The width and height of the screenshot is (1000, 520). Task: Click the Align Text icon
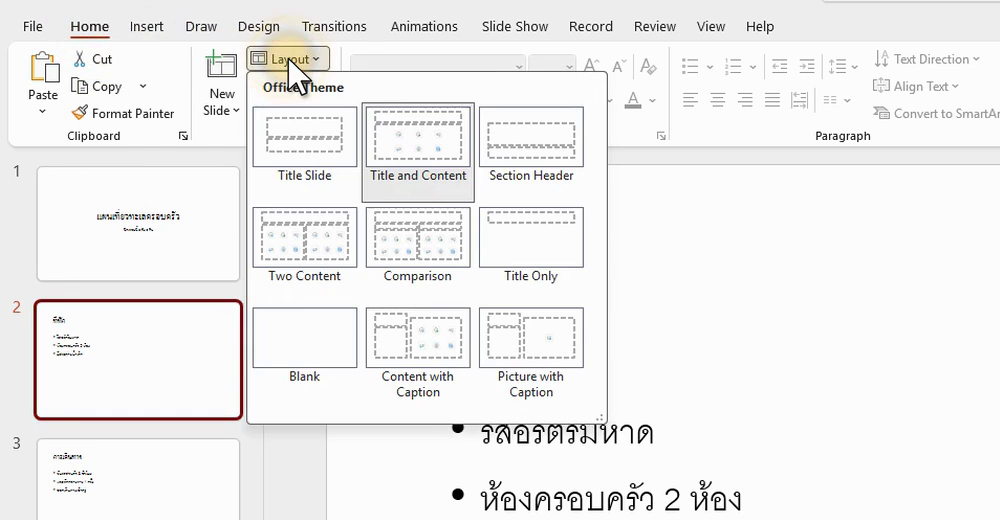(881, 85)
